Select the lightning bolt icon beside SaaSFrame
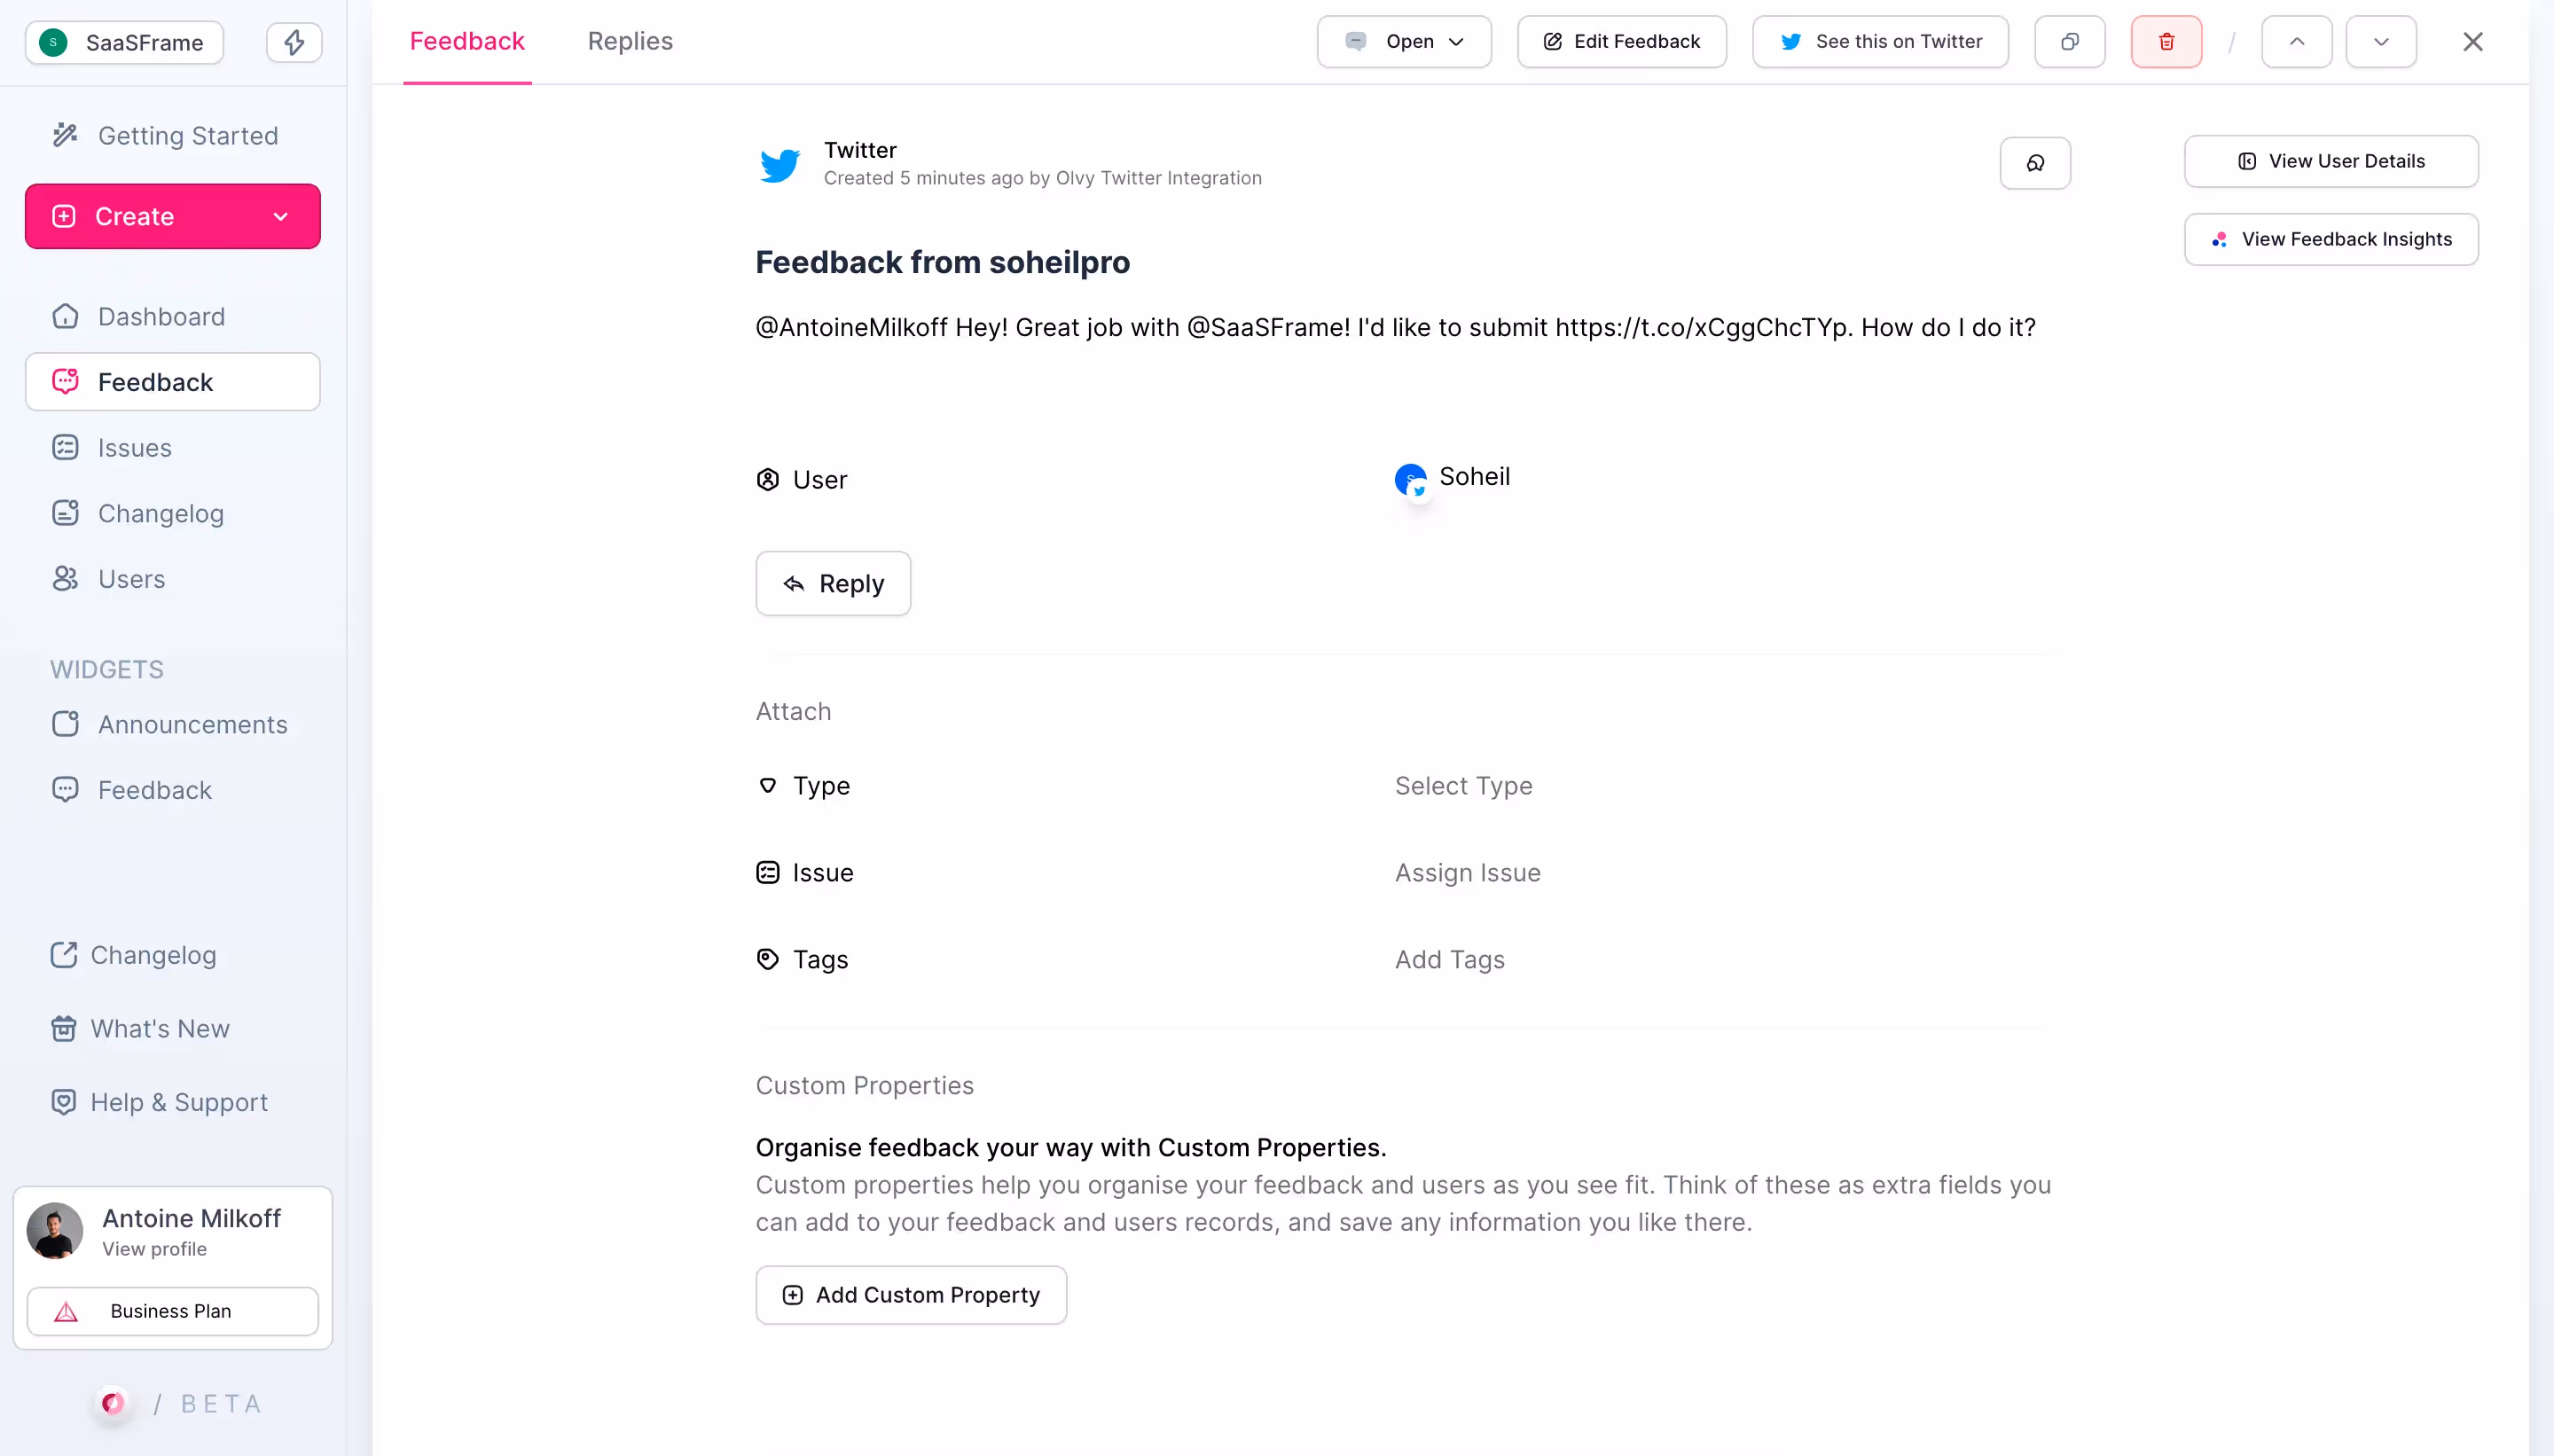This screenshot has height=1456, width=2554. coord(294,42)
